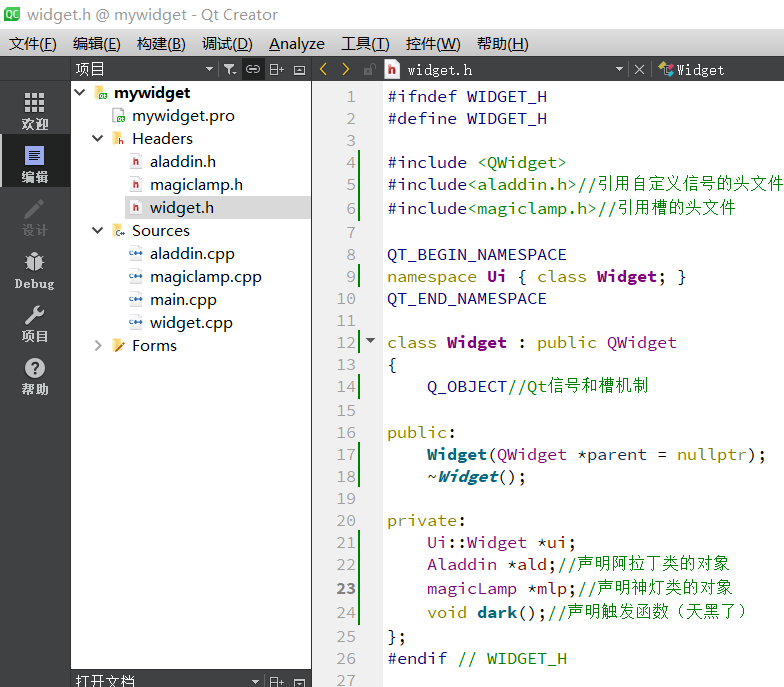Viewport: 784px width, 687px height.
Task: Select widget.h in project tree
Action: [x=182, y=208]
